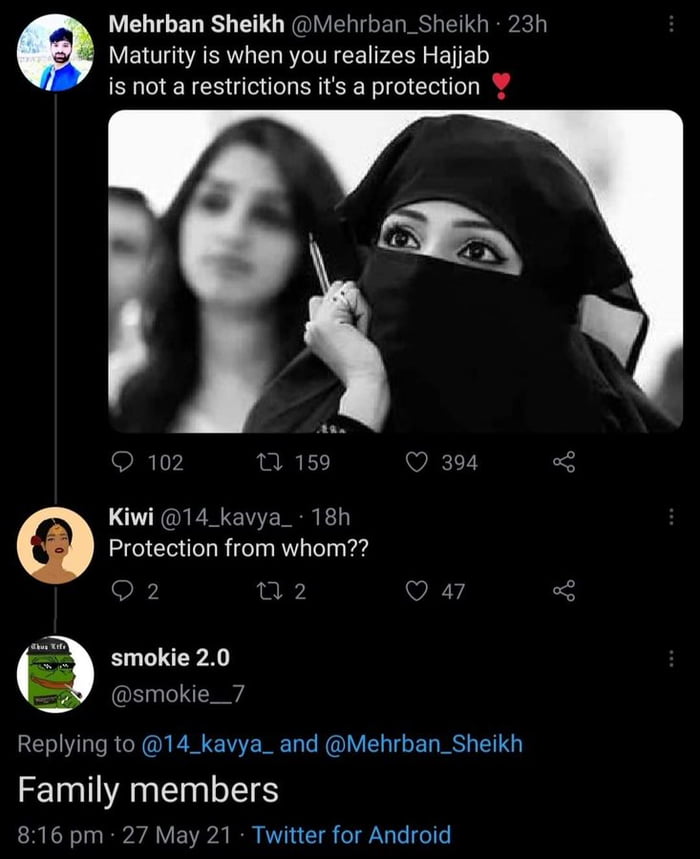The image size is (700, 859).
Task: Tap the Kiwi display name
Action: 130,517
